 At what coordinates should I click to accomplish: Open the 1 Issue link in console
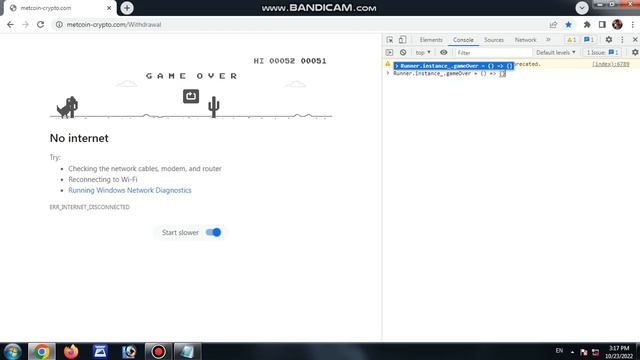point(603,52)
